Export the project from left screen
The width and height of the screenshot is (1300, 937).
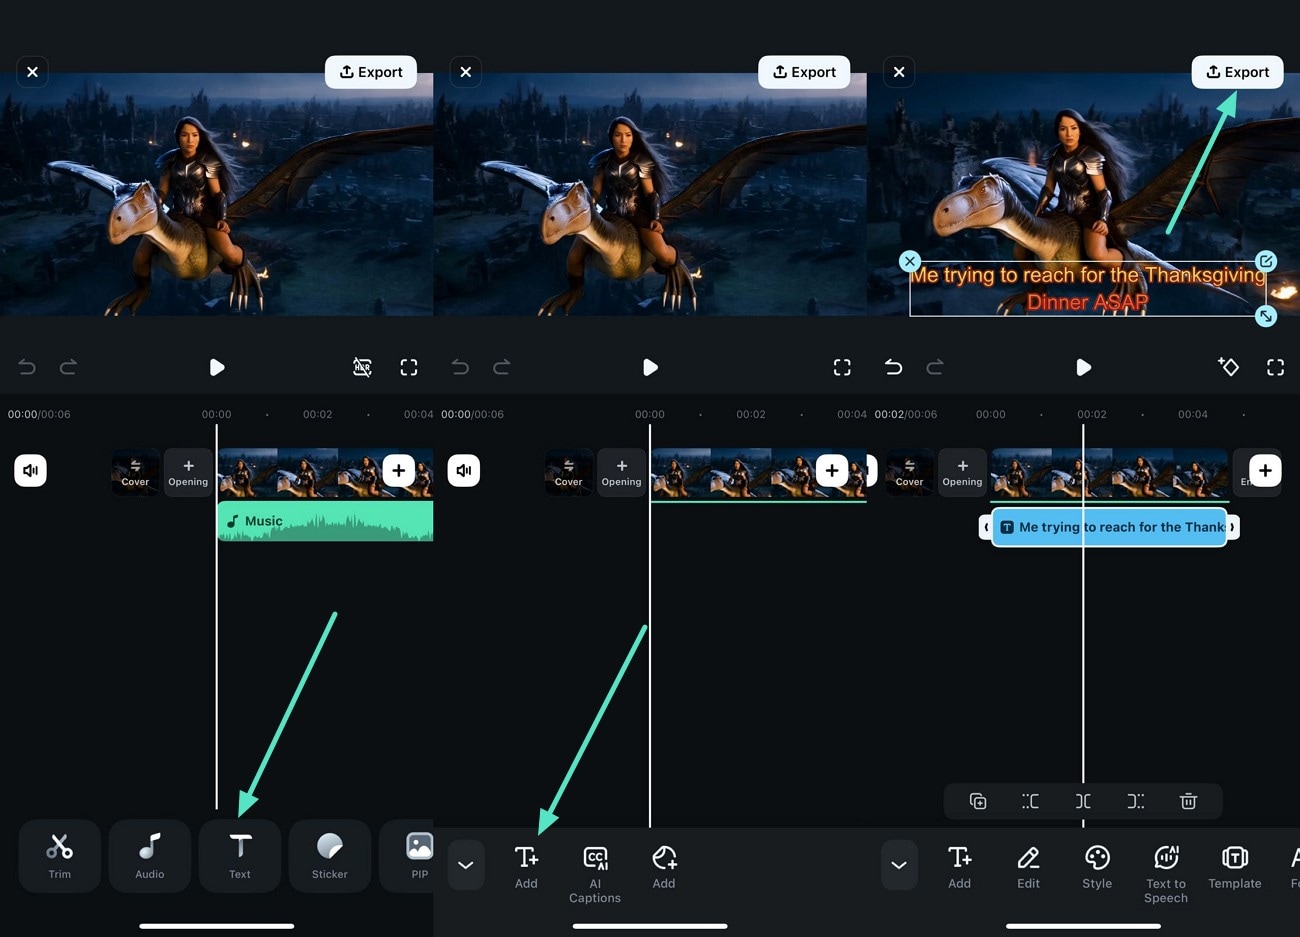371,72
